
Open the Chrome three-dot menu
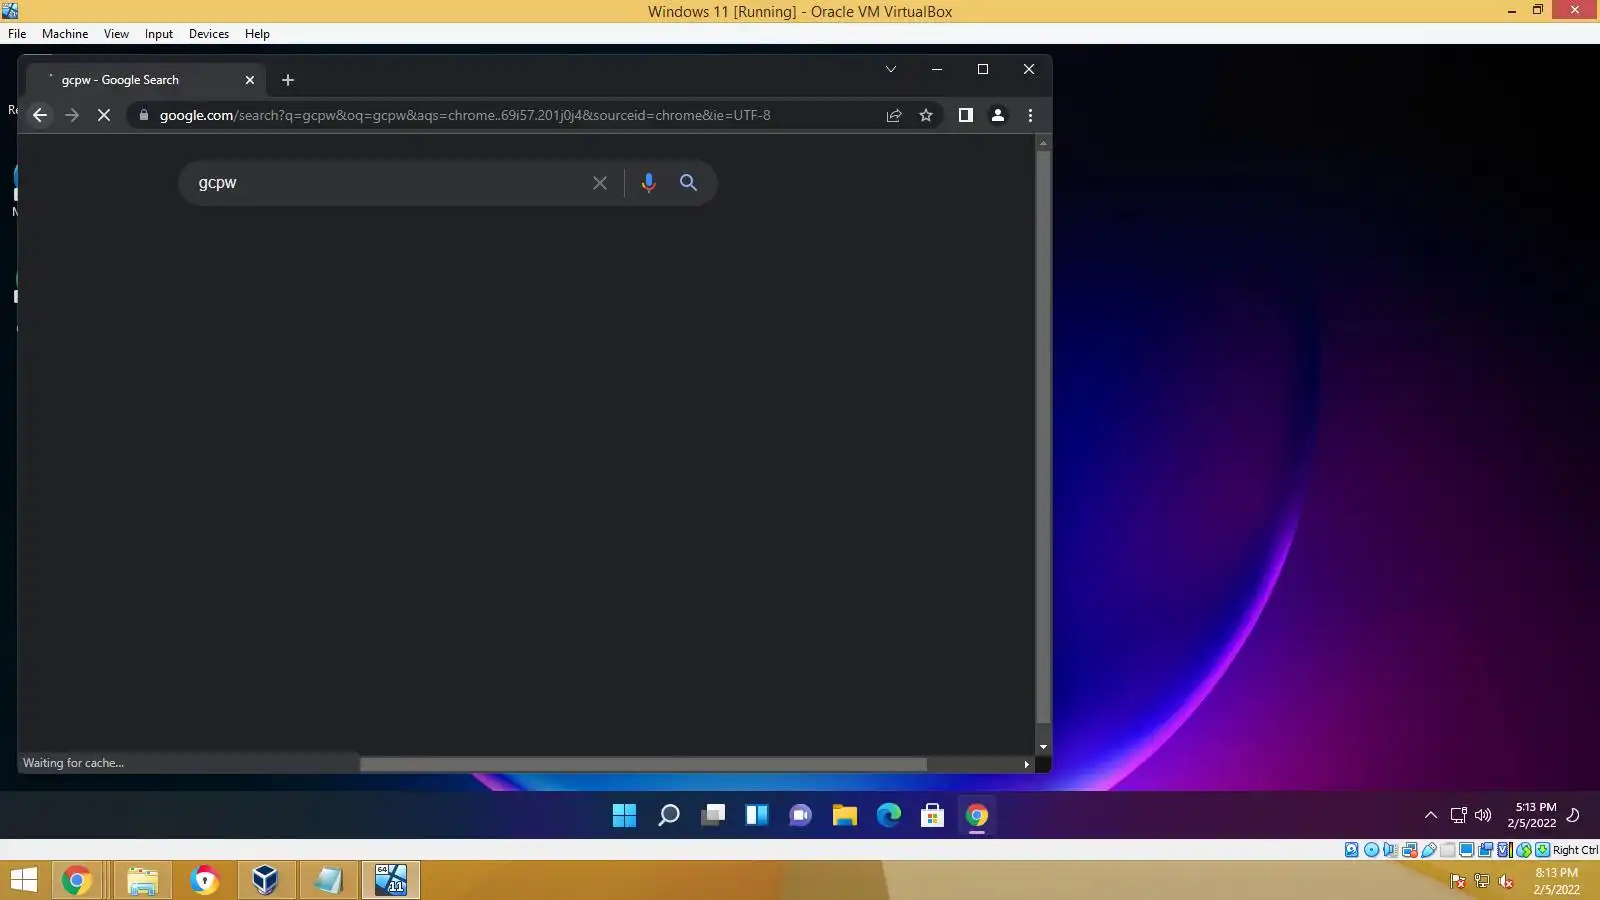point(1030,115)
